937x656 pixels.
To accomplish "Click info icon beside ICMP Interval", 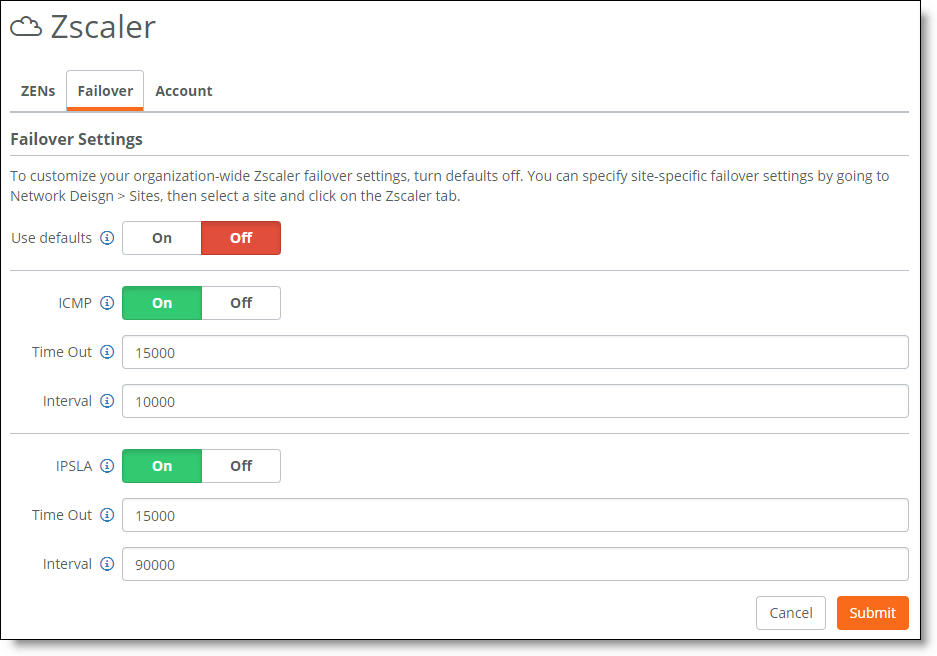I will click(107, 401).
